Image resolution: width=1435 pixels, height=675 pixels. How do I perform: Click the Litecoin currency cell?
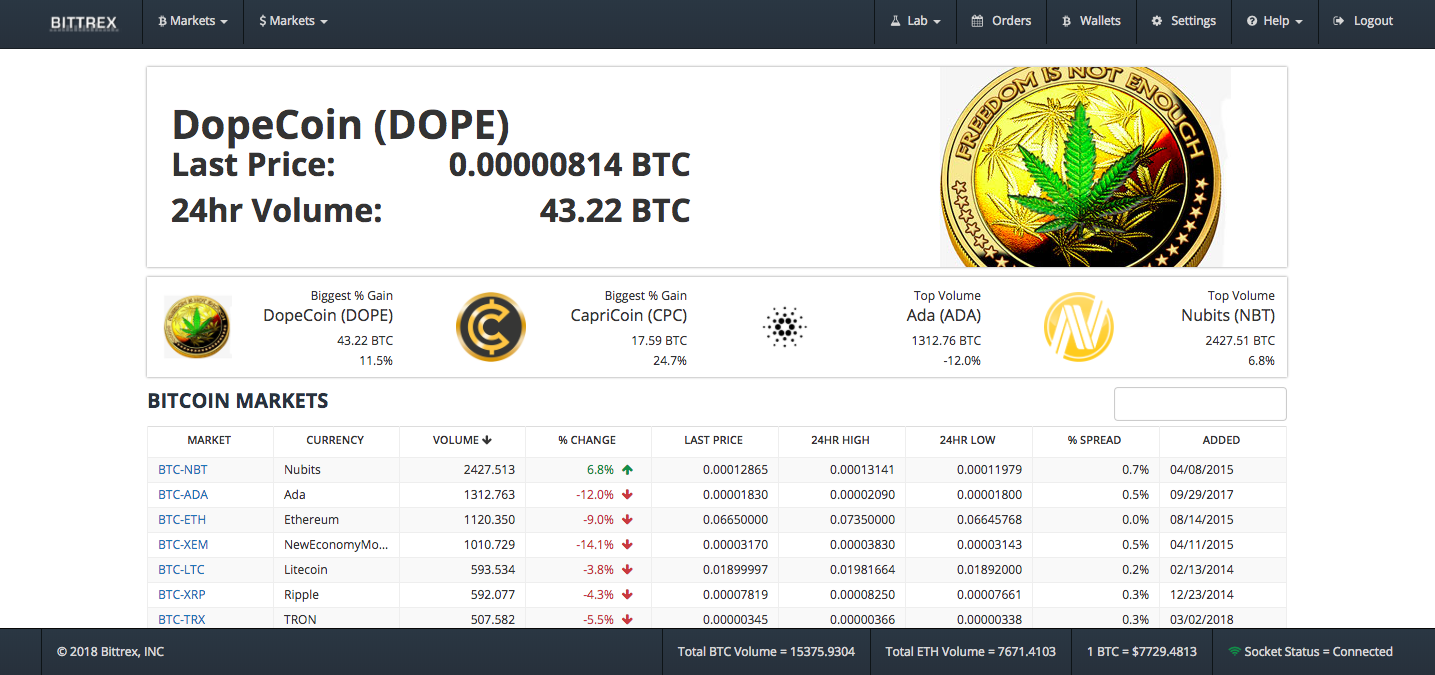336,569
